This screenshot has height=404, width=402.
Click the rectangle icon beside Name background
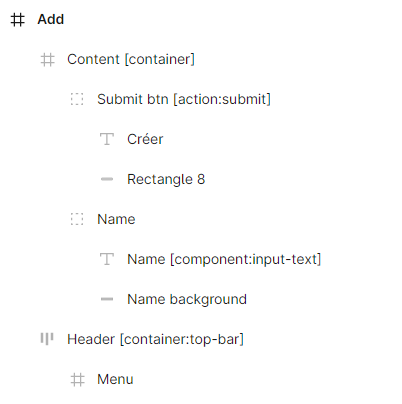[107, 299]
